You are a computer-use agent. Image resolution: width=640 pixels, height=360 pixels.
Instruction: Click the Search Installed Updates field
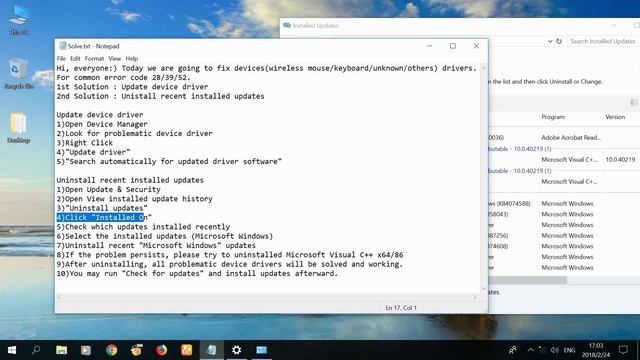coord(602,41)
